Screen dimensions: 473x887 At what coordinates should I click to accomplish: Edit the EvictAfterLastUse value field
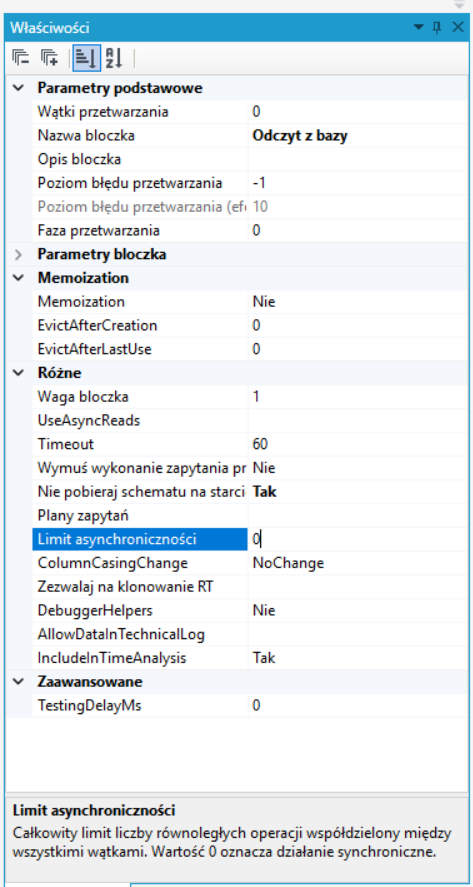coord(357,350)
